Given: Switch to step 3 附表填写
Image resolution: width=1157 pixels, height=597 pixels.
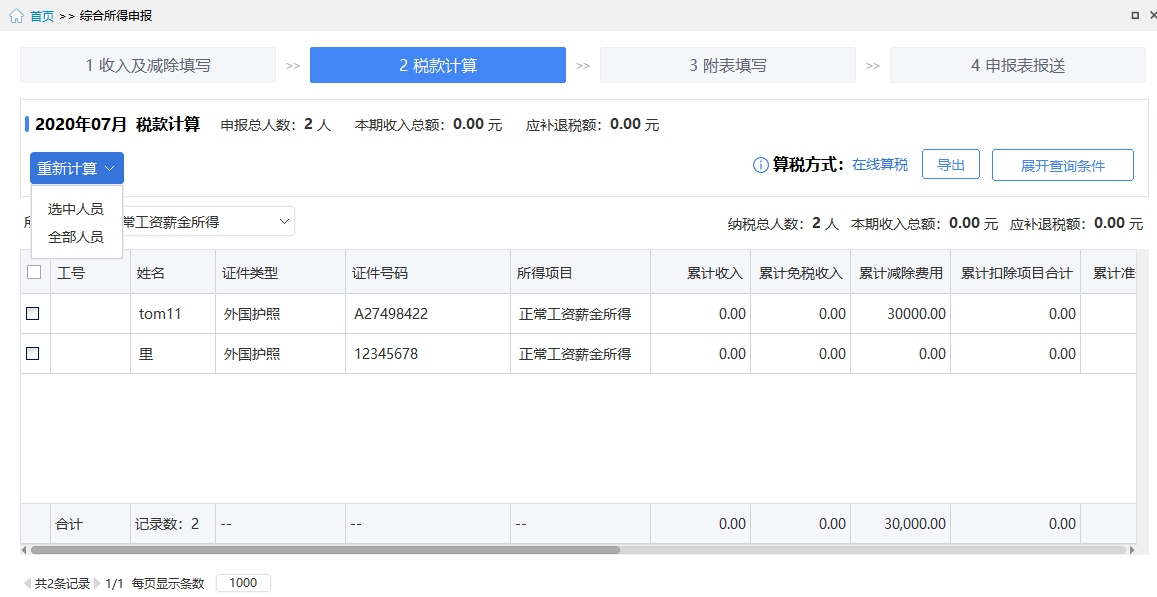Looking at the screenshot, I should [728, 66].
